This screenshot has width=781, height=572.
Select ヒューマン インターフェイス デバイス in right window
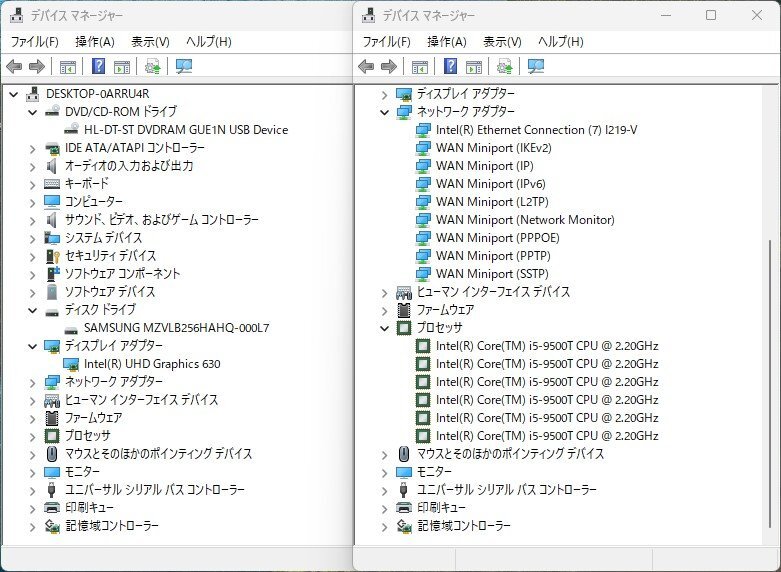493,291
